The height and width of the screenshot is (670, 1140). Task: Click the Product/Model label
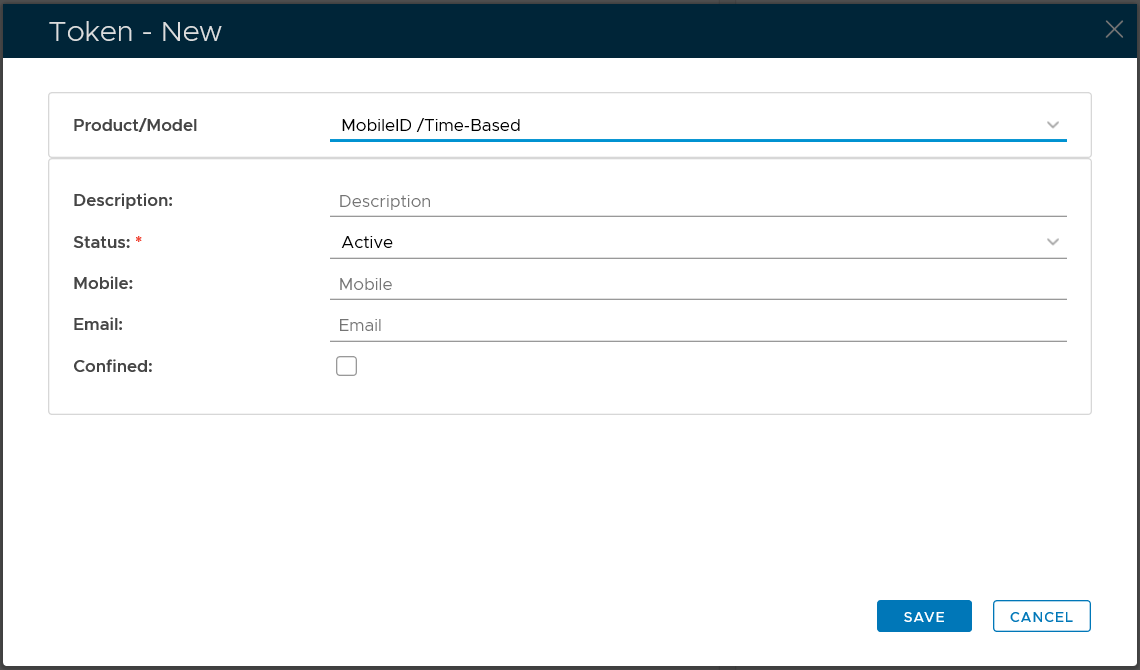(x=135, y=125)
